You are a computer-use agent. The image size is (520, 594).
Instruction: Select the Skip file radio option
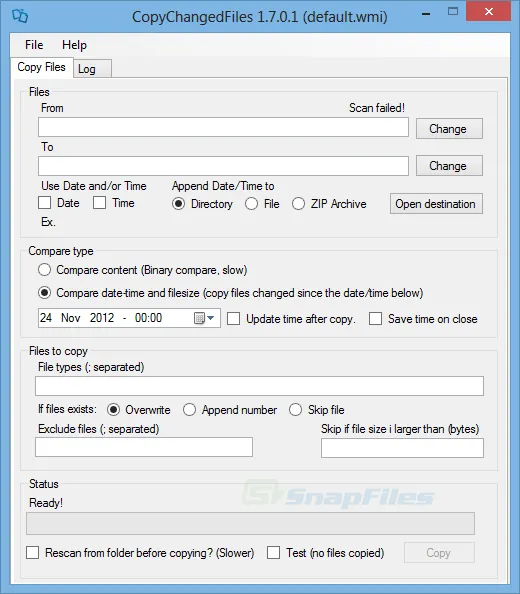(x=295, y=410)
